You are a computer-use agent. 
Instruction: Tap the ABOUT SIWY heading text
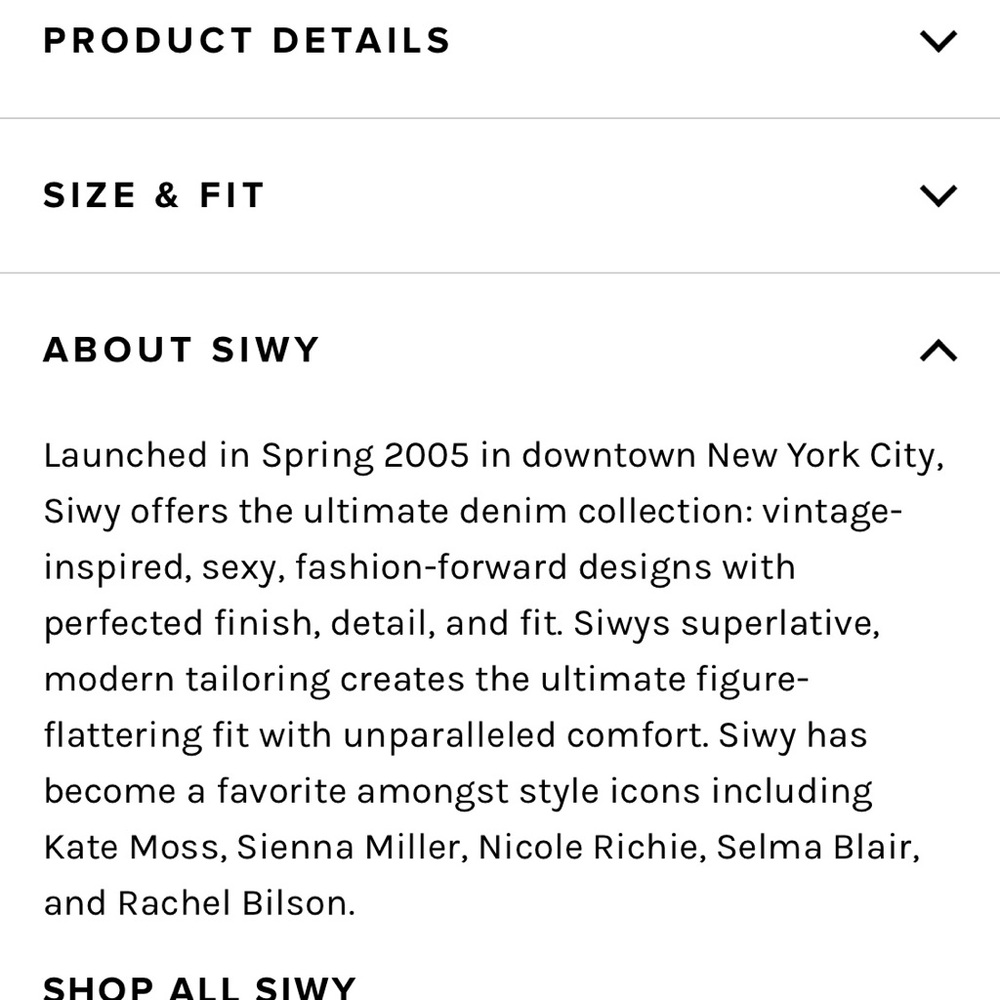181,349
